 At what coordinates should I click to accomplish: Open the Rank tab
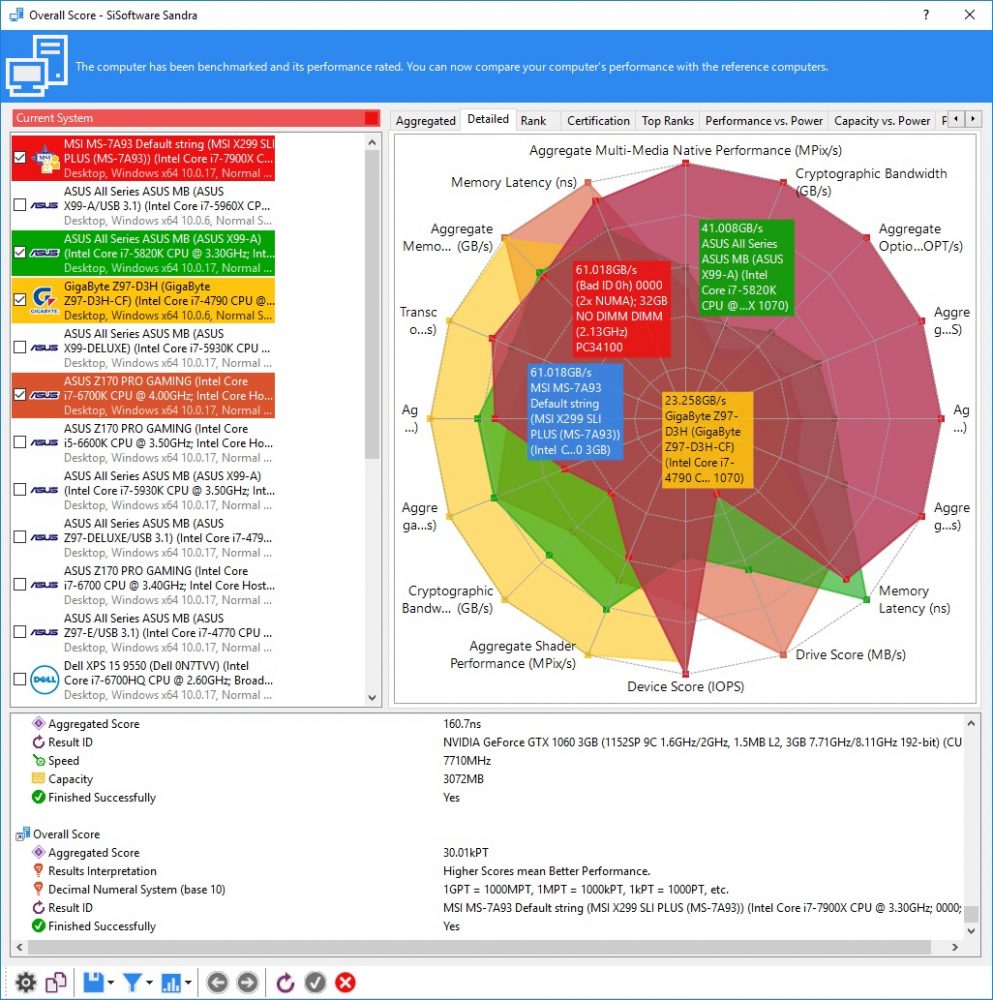click(x=533, y=121)
